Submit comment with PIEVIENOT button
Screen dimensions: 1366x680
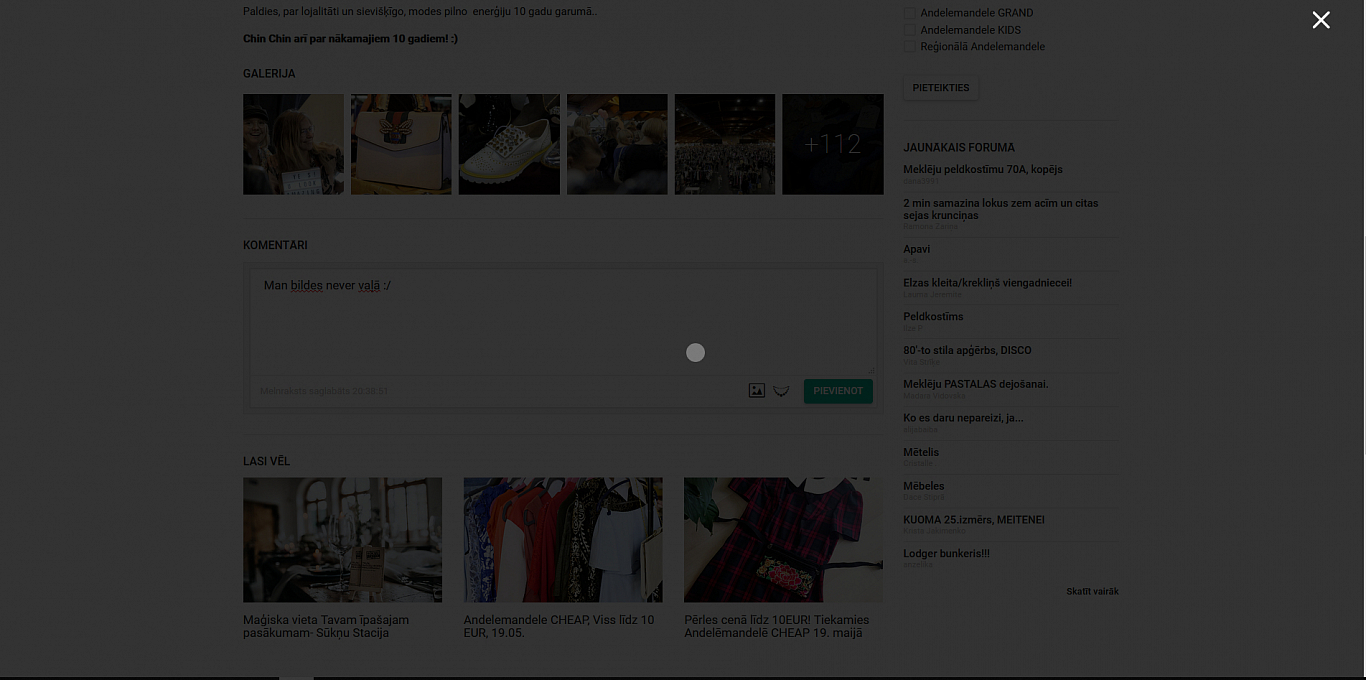[x=838, y=391]
